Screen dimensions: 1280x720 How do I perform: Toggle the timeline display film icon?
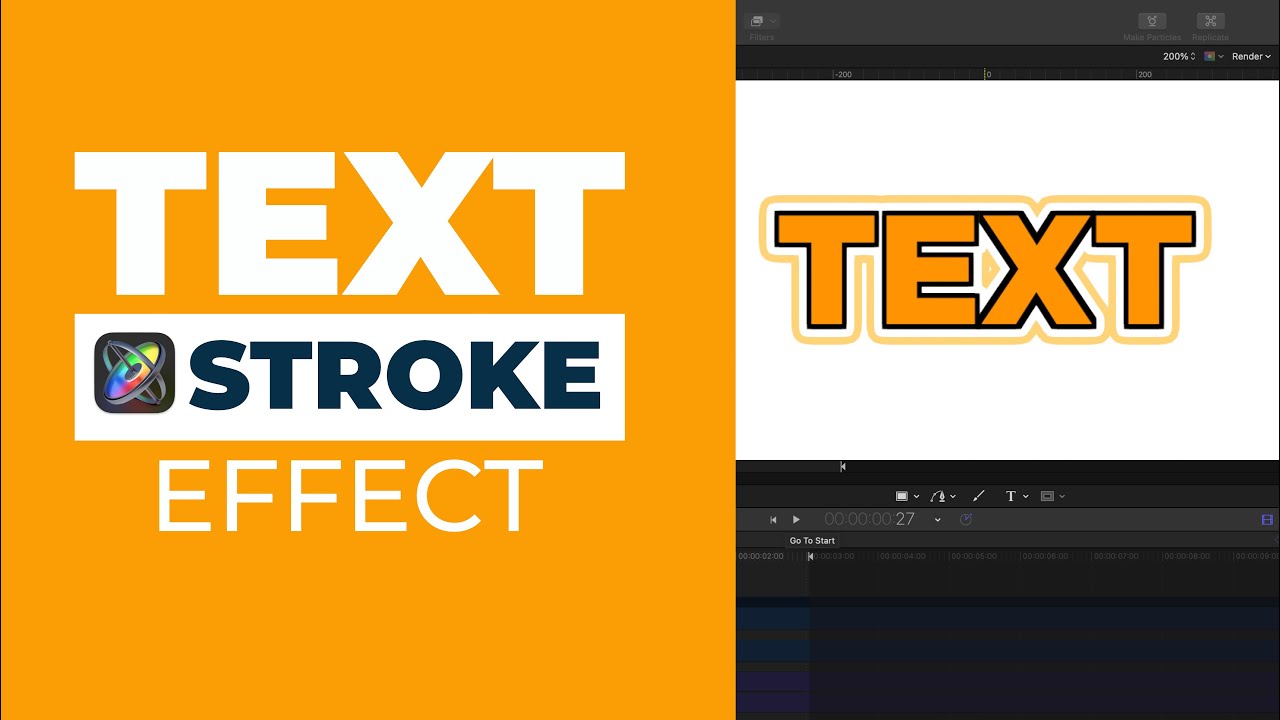point(1267,520)
